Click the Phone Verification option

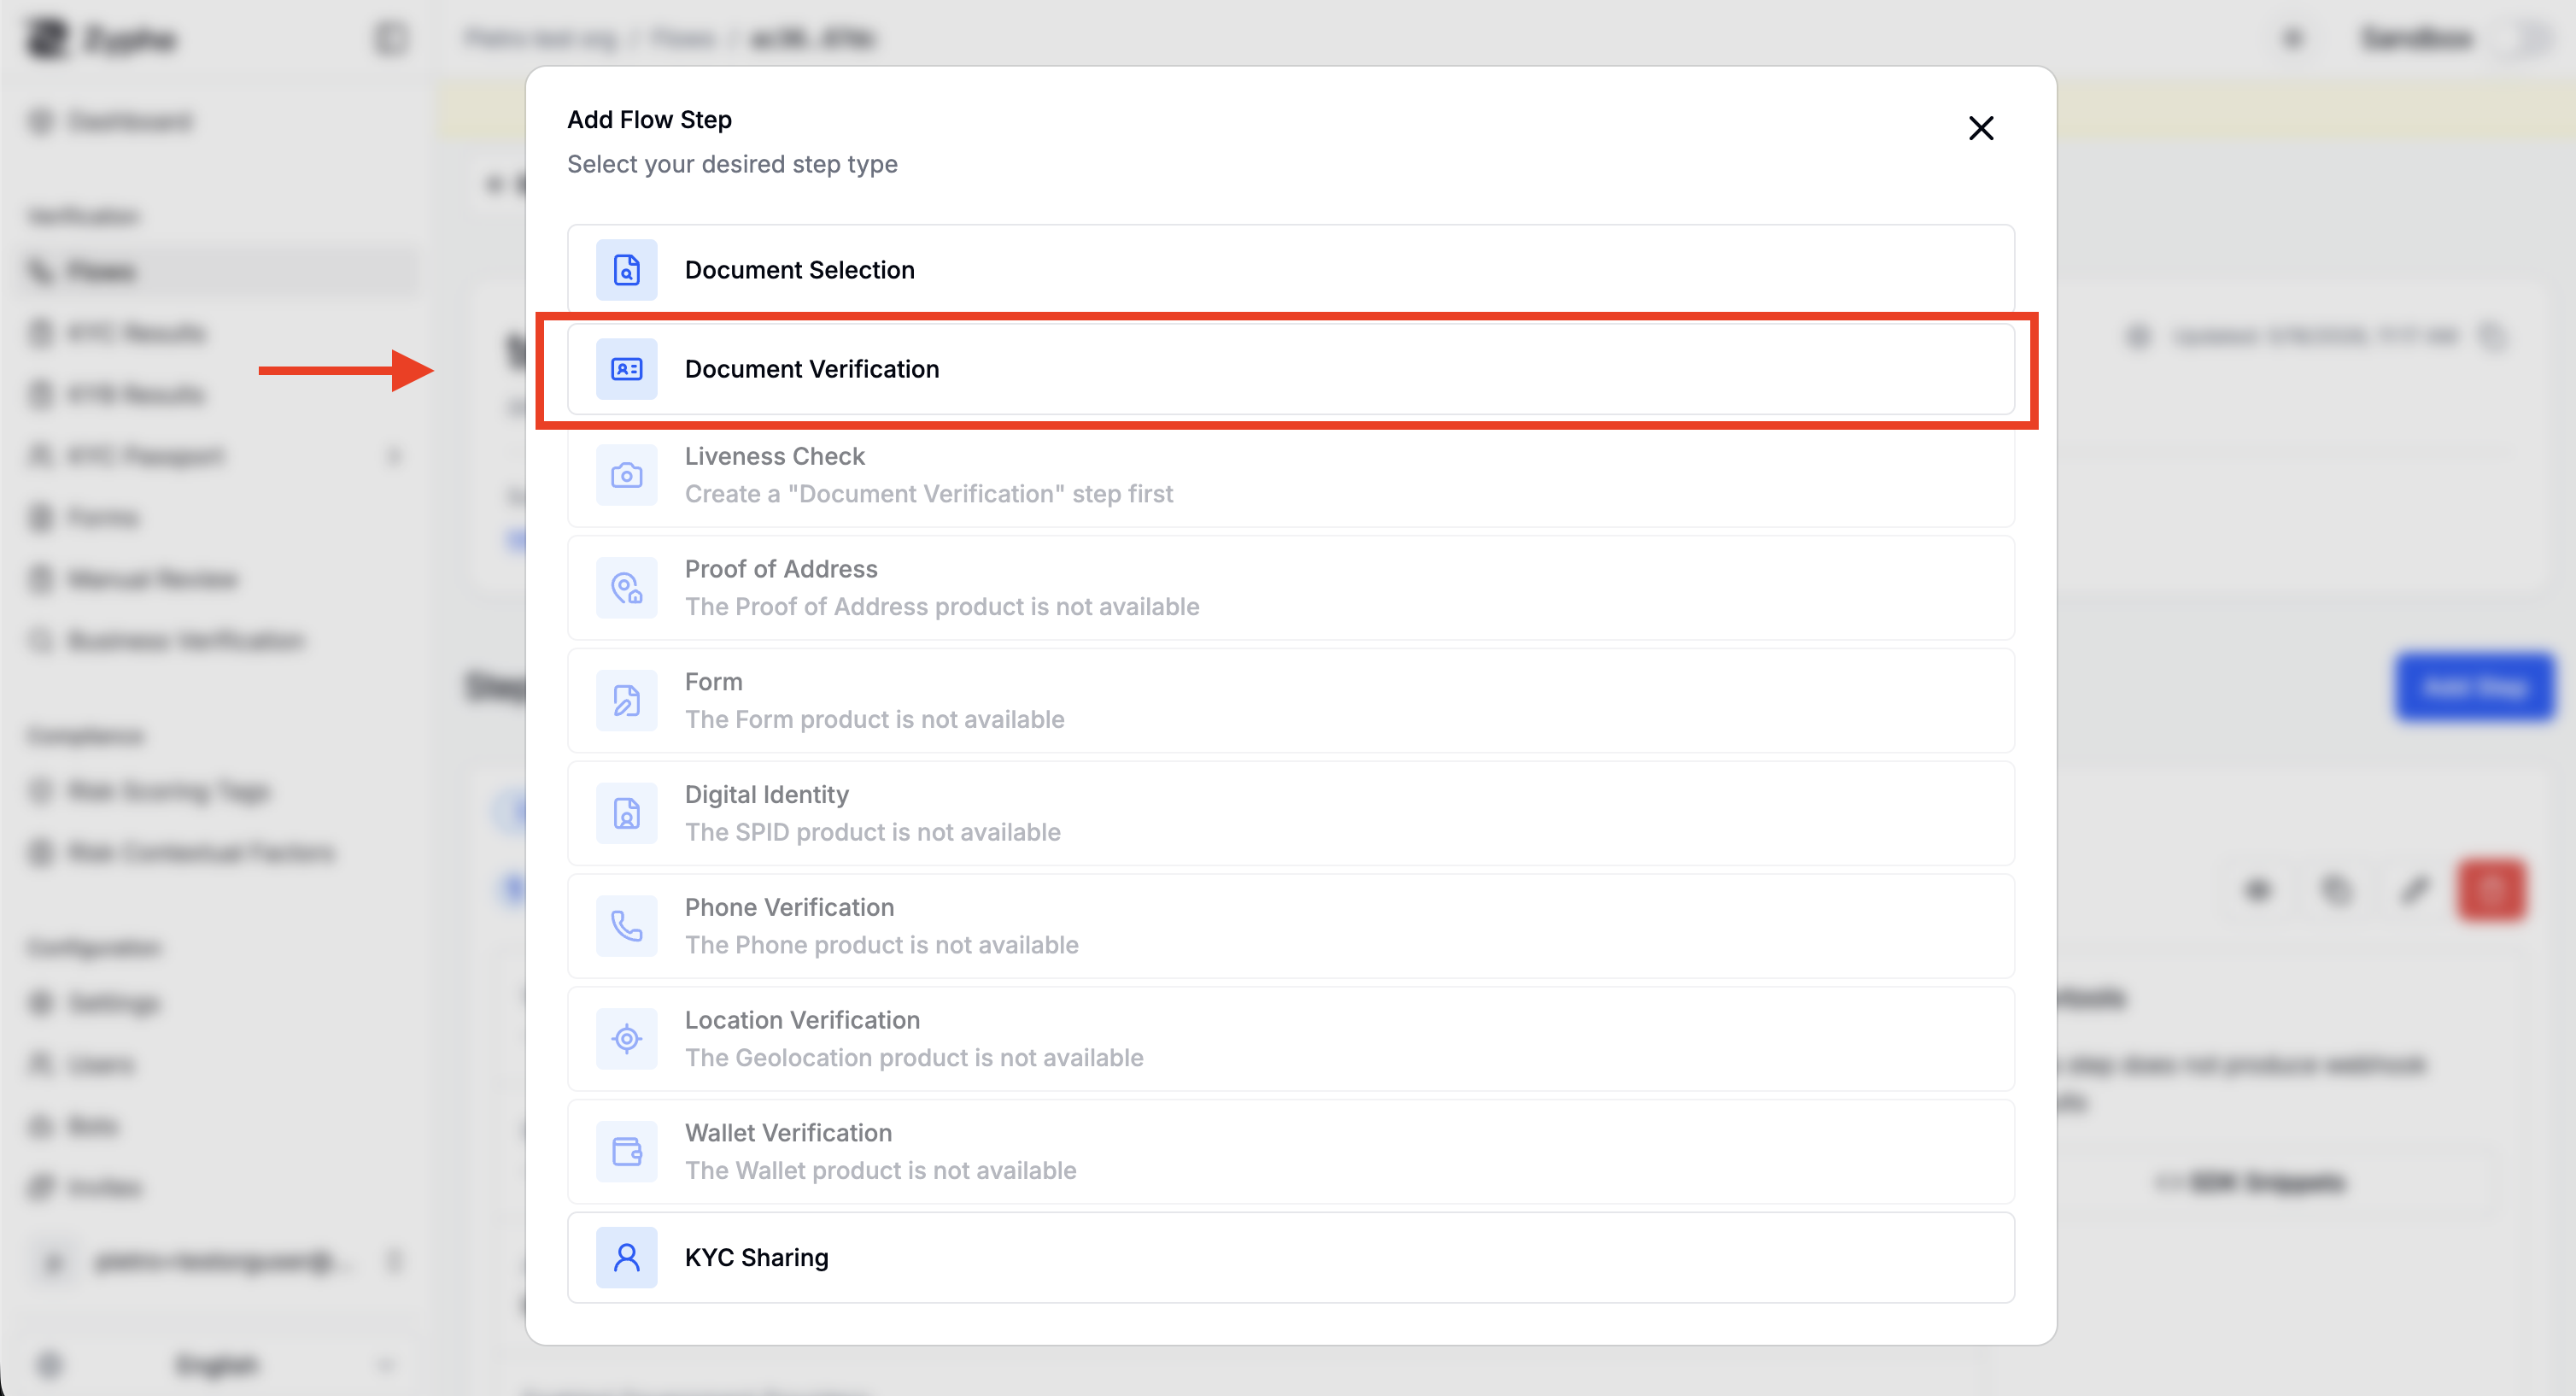tap(1290, 926)
